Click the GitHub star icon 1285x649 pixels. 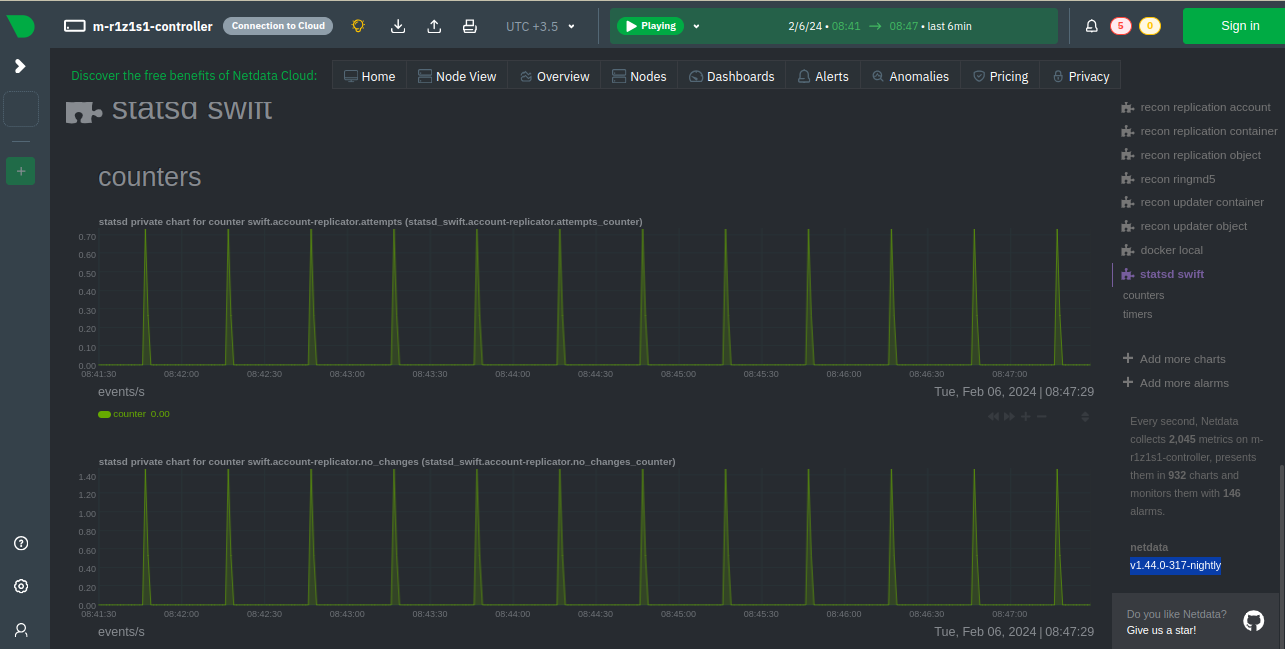1253,621
